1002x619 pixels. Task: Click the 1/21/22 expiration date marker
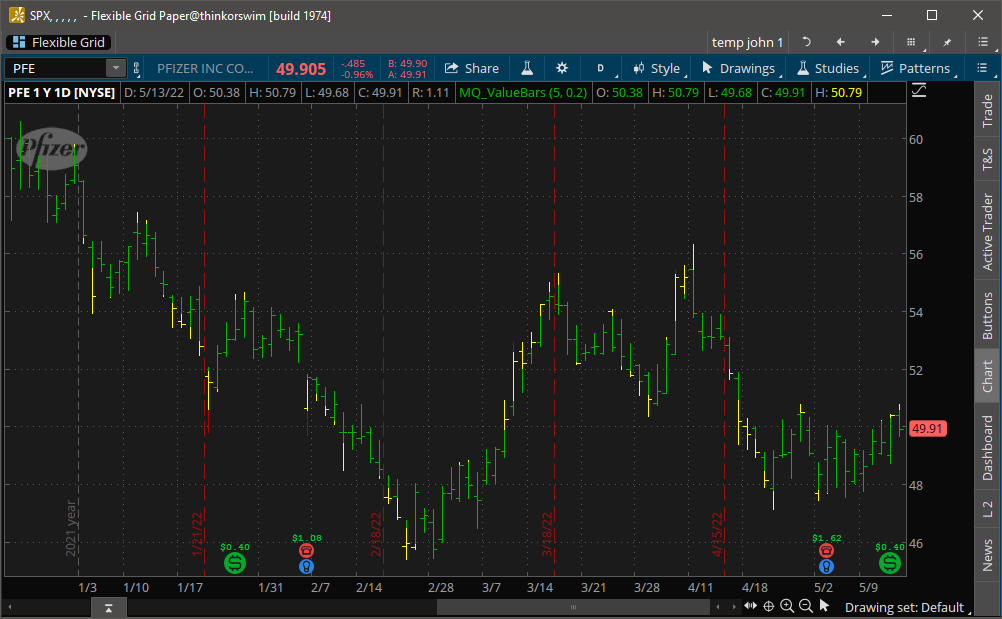[197, 533]
